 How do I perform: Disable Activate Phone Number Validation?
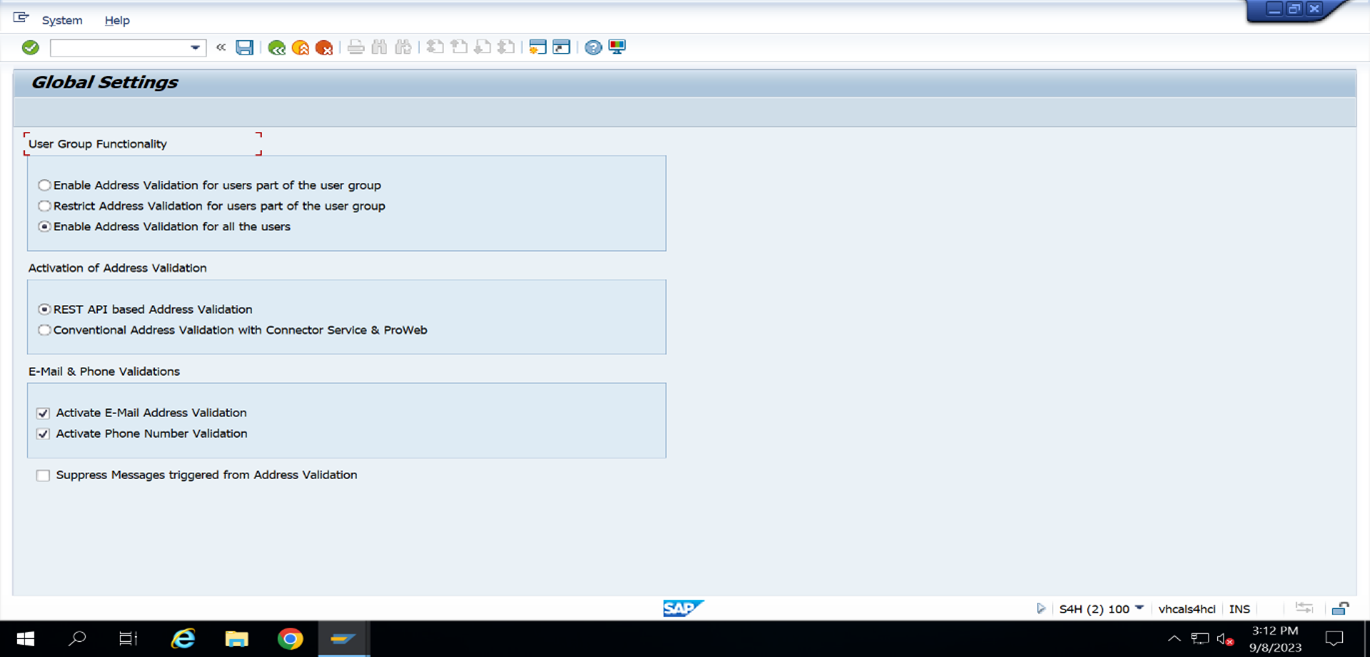point(43,434)
